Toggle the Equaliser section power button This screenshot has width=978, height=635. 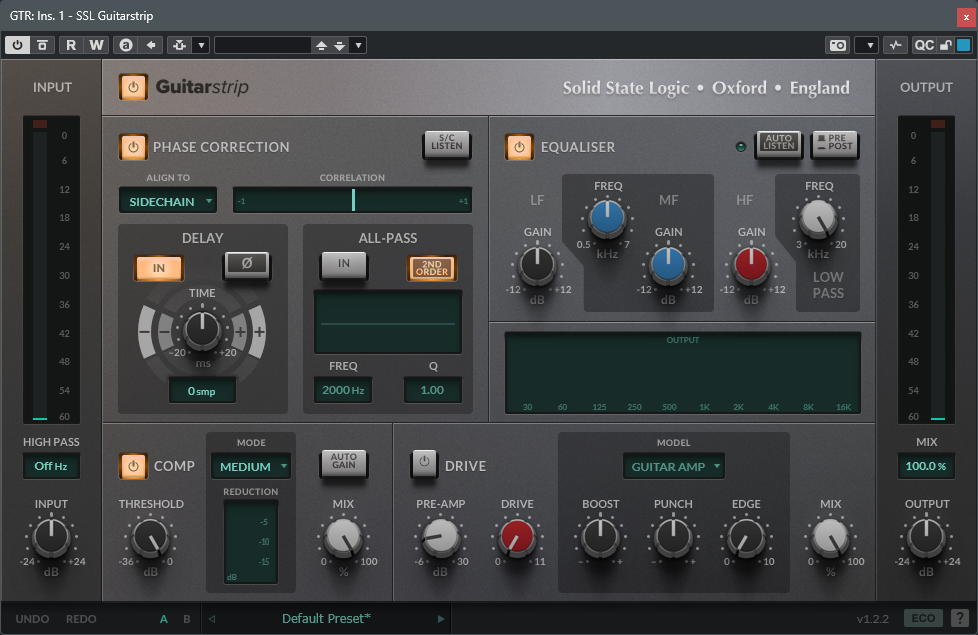point(519,147)
